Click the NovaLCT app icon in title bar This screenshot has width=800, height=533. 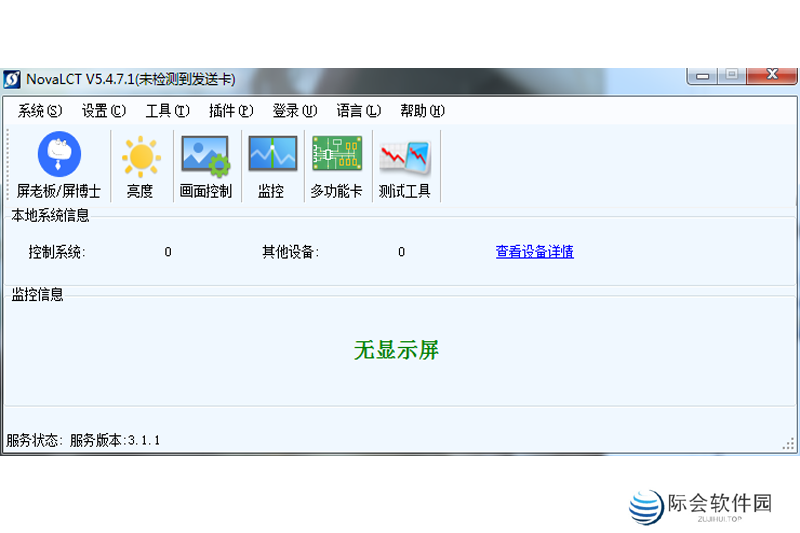[x=12, y=79]
